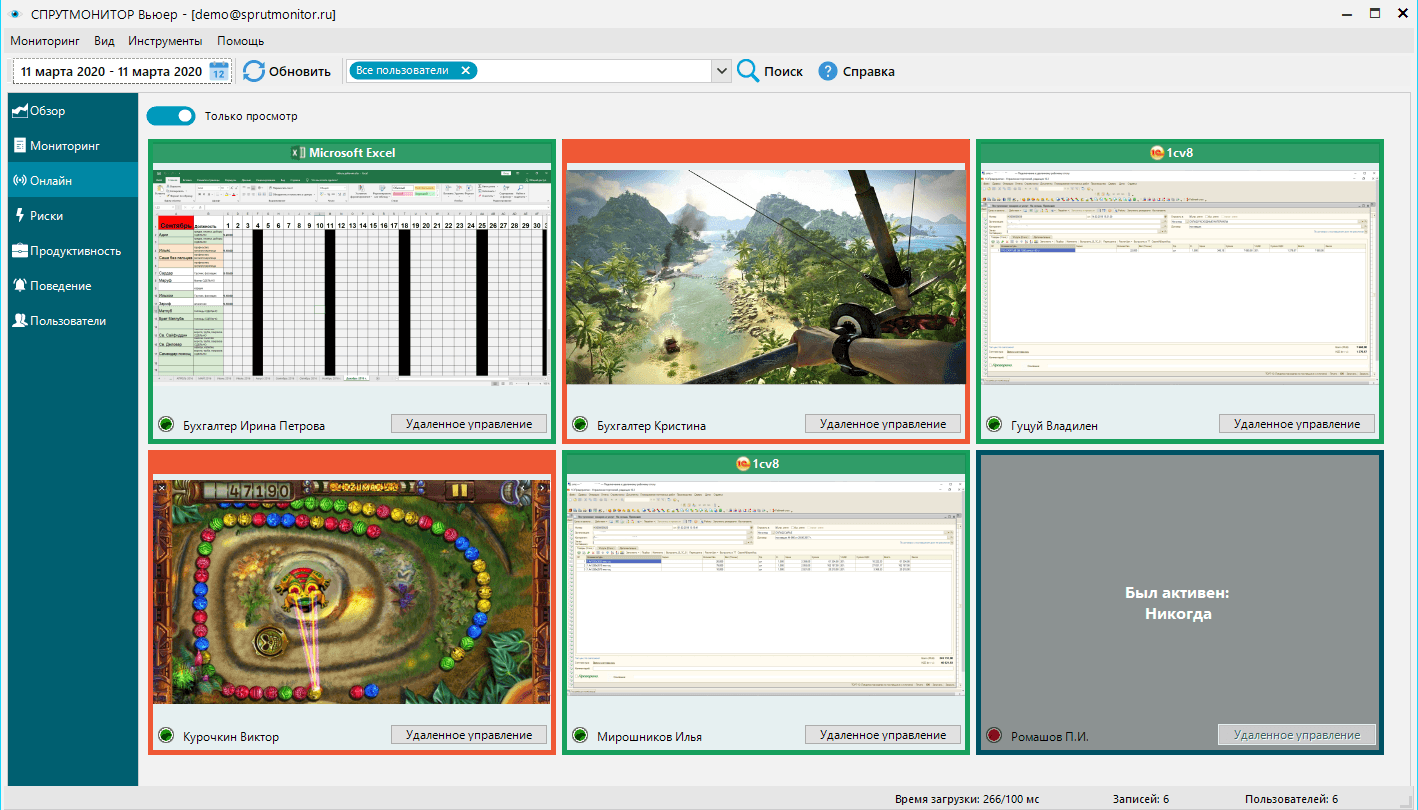Open the Продуктивность sidebar section

tap(73, 251)
